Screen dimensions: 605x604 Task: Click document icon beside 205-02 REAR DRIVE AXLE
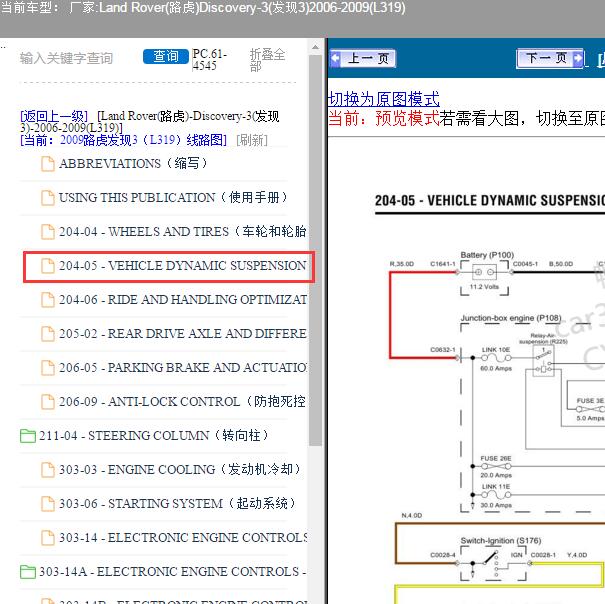point(48,333)
